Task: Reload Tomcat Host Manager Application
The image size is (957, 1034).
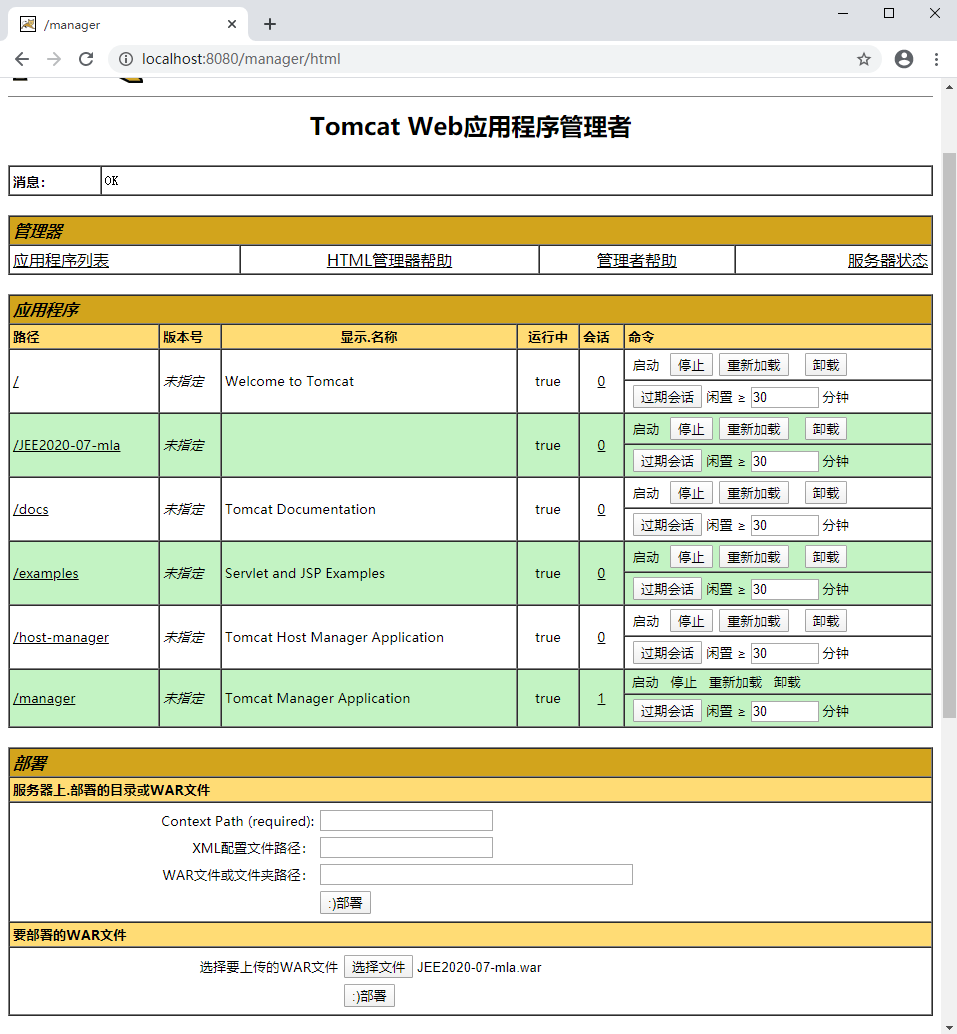Action: click(753, 621)
